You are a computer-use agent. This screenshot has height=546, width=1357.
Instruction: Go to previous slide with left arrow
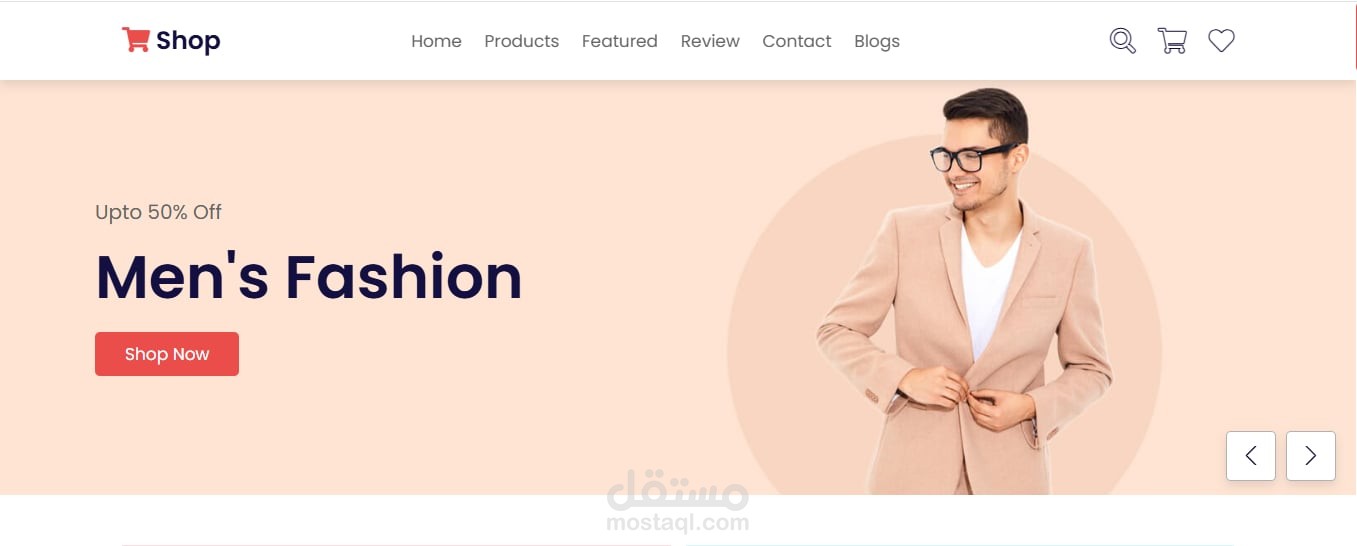click(x=1251, y=456)
